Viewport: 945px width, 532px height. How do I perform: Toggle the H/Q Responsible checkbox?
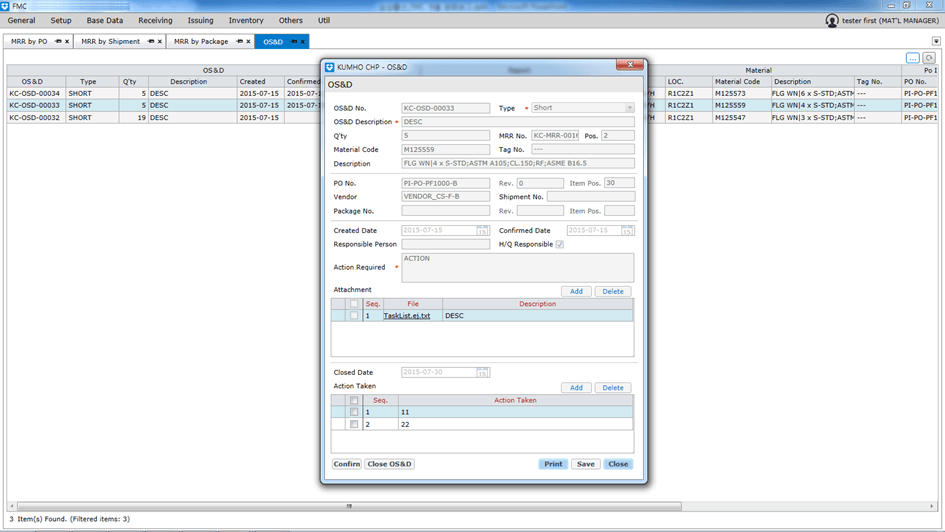pos(559,245)
